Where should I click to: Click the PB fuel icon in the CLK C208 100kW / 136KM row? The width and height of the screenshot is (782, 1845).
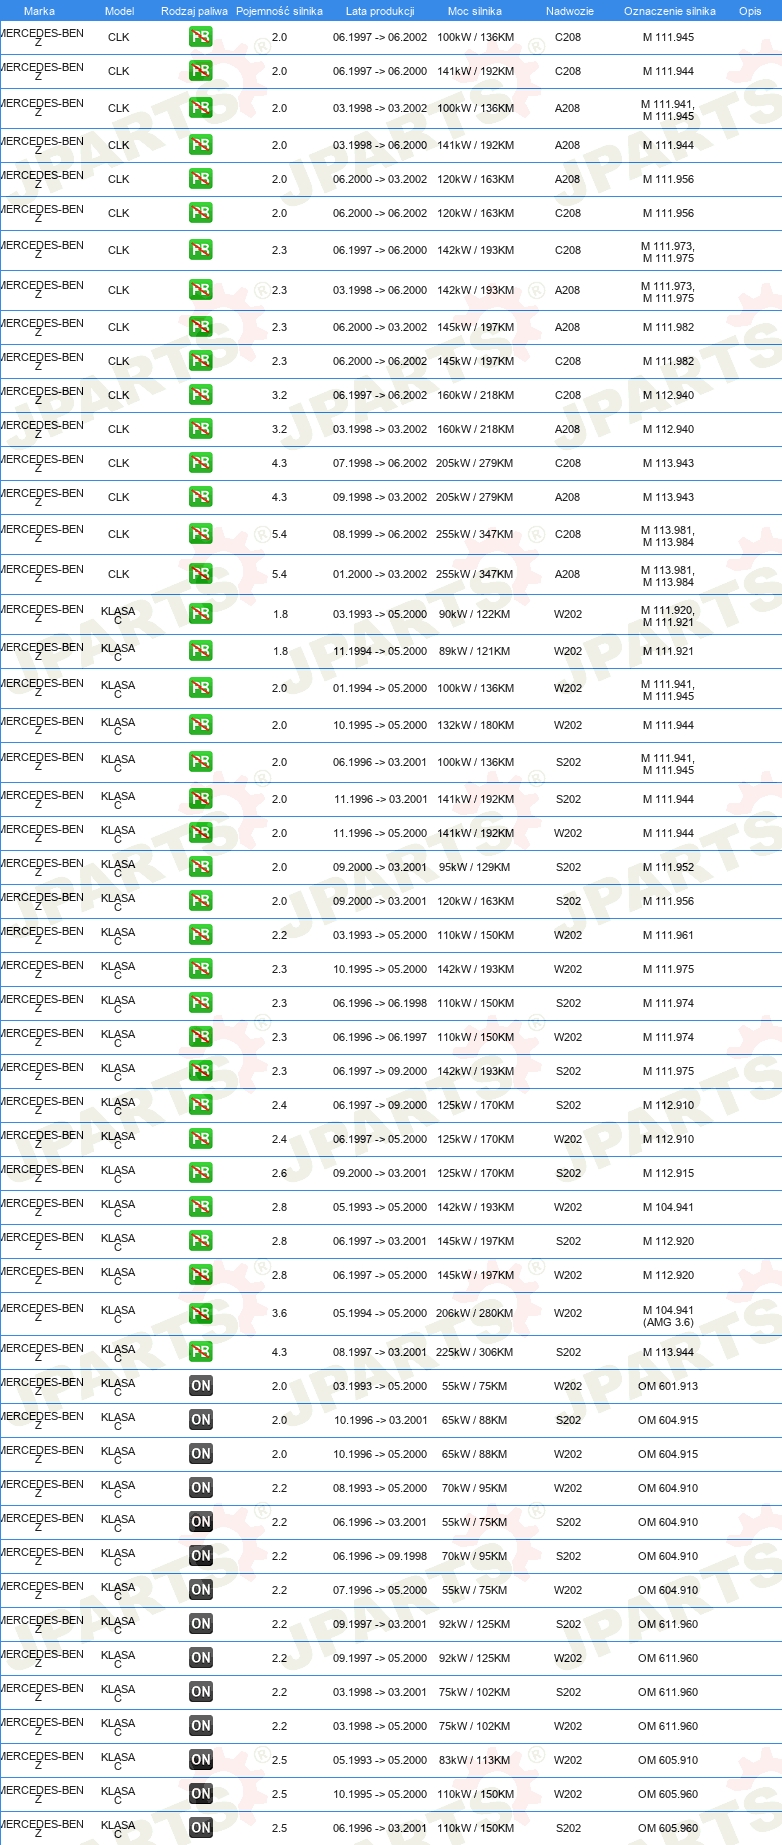[x=201, y=37]
